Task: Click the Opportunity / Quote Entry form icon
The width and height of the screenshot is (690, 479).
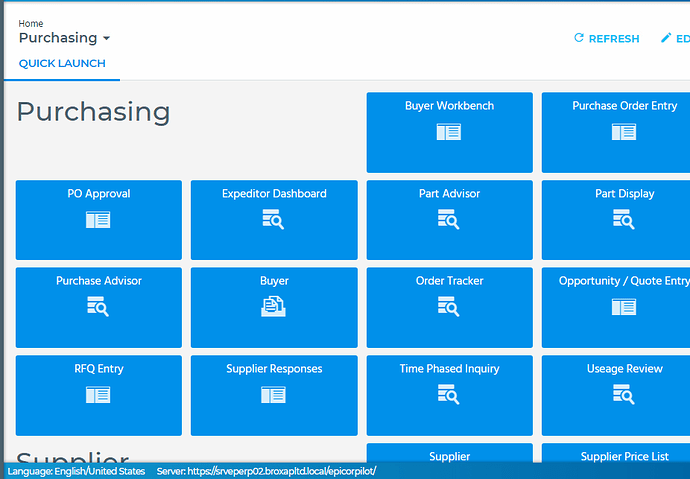Action: (624, 307)
